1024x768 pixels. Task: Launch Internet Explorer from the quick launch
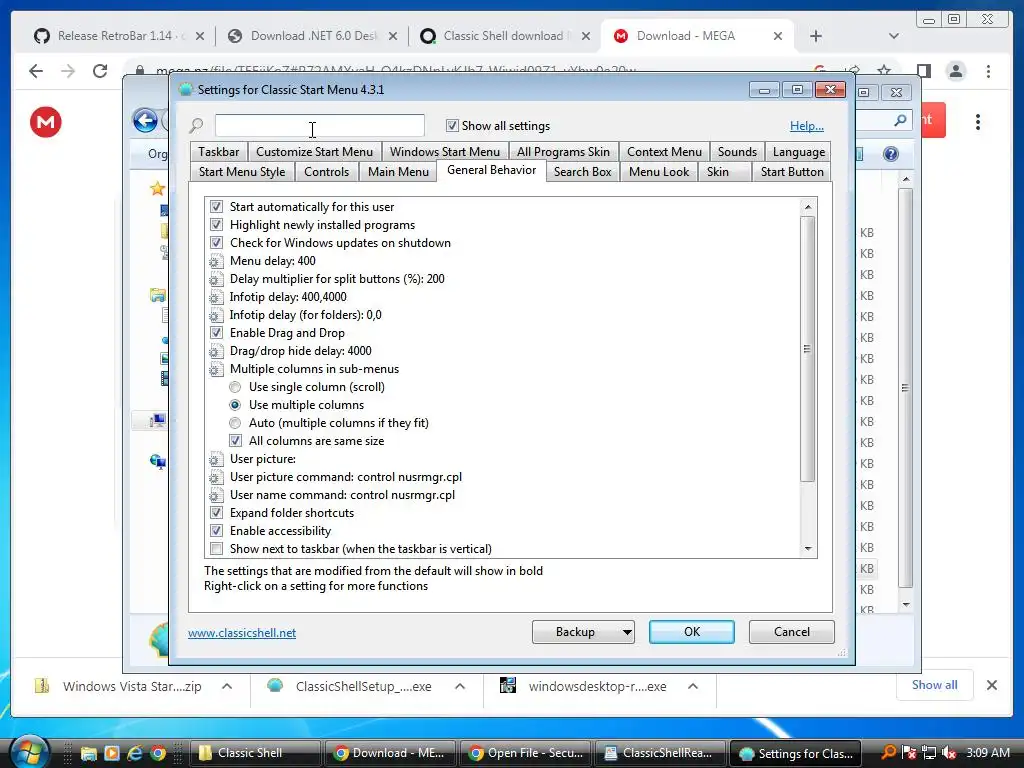[135, 753]
